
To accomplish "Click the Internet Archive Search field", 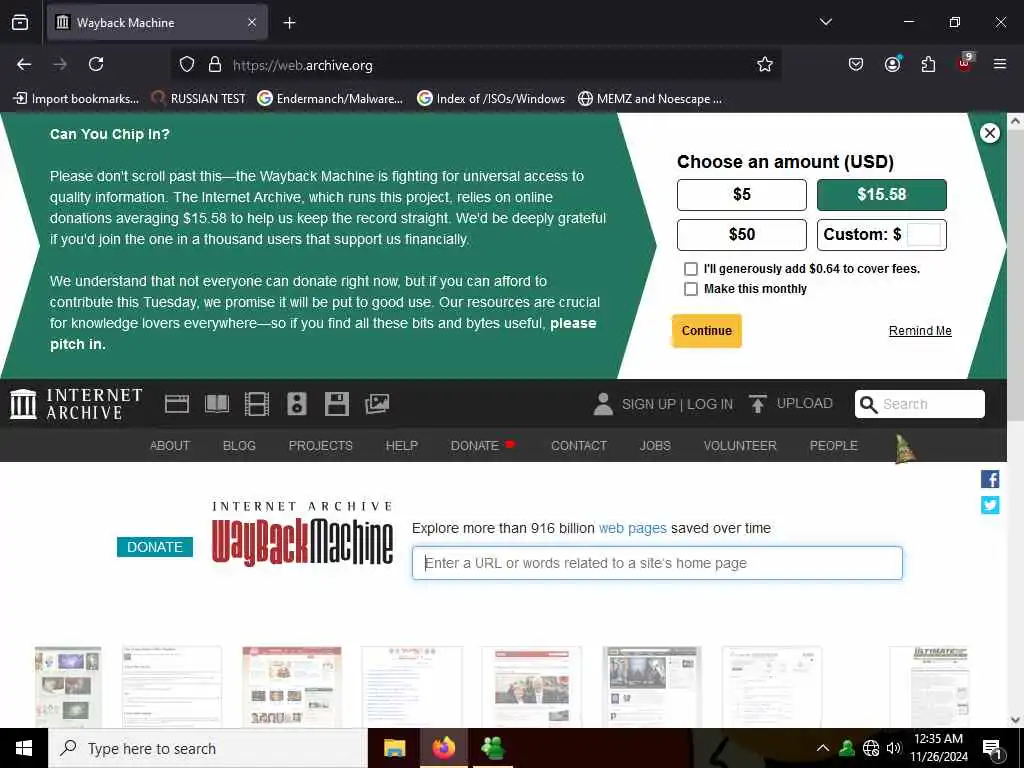I will pos(920,404).
